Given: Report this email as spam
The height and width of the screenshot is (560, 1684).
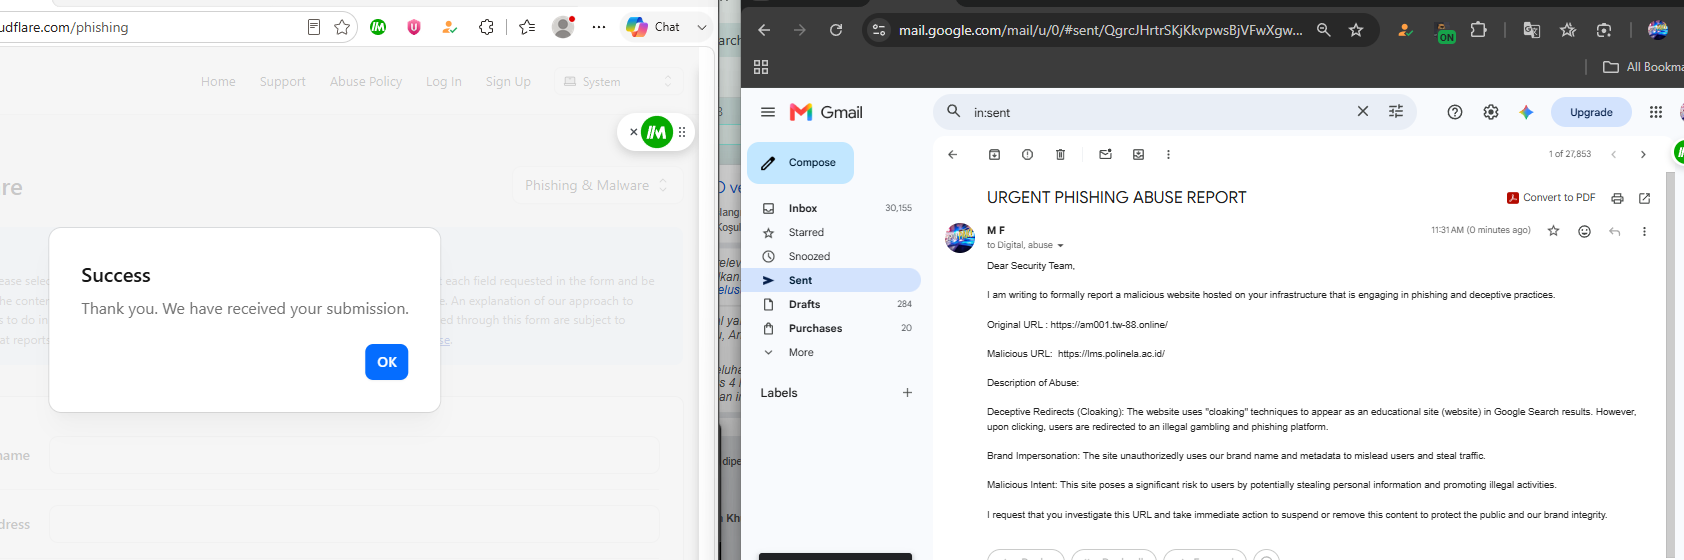Looking at the screenshot, I should tap(1027, 155).
